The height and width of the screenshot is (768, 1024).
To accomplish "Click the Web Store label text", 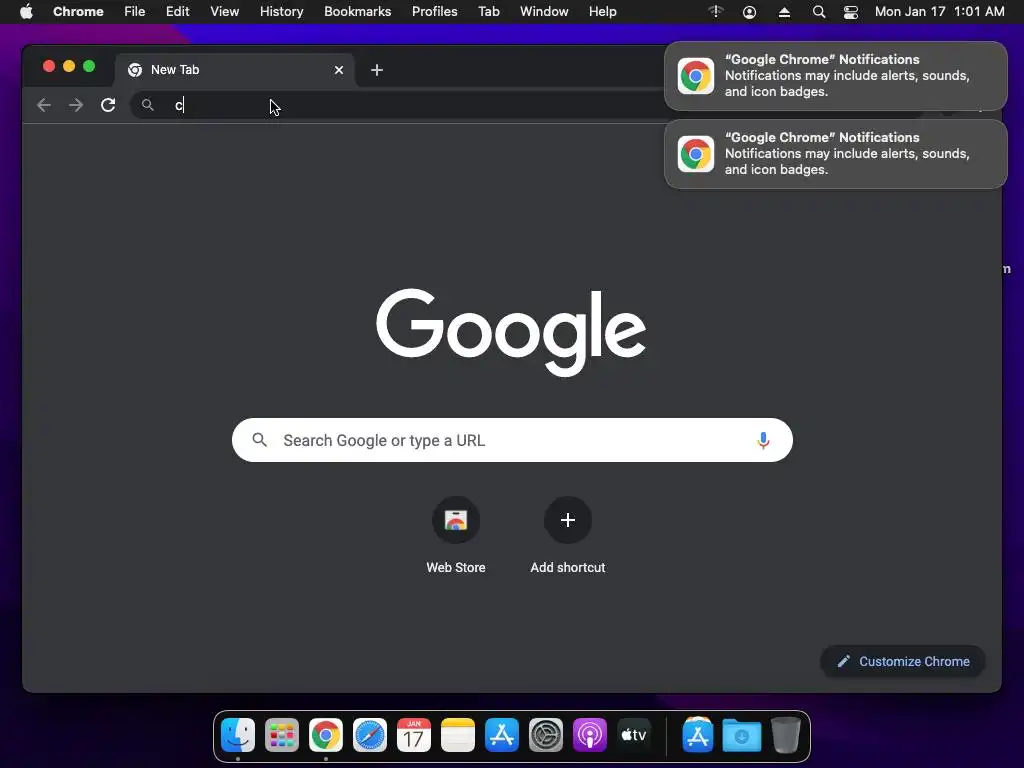I will pos(456,568).
